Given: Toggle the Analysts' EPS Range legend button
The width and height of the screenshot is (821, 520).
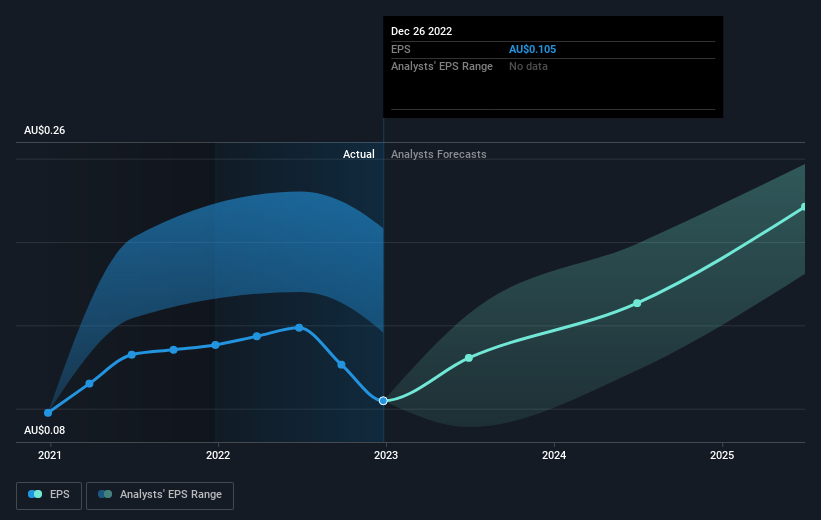Looking at the screenshot, I should 160,495.
